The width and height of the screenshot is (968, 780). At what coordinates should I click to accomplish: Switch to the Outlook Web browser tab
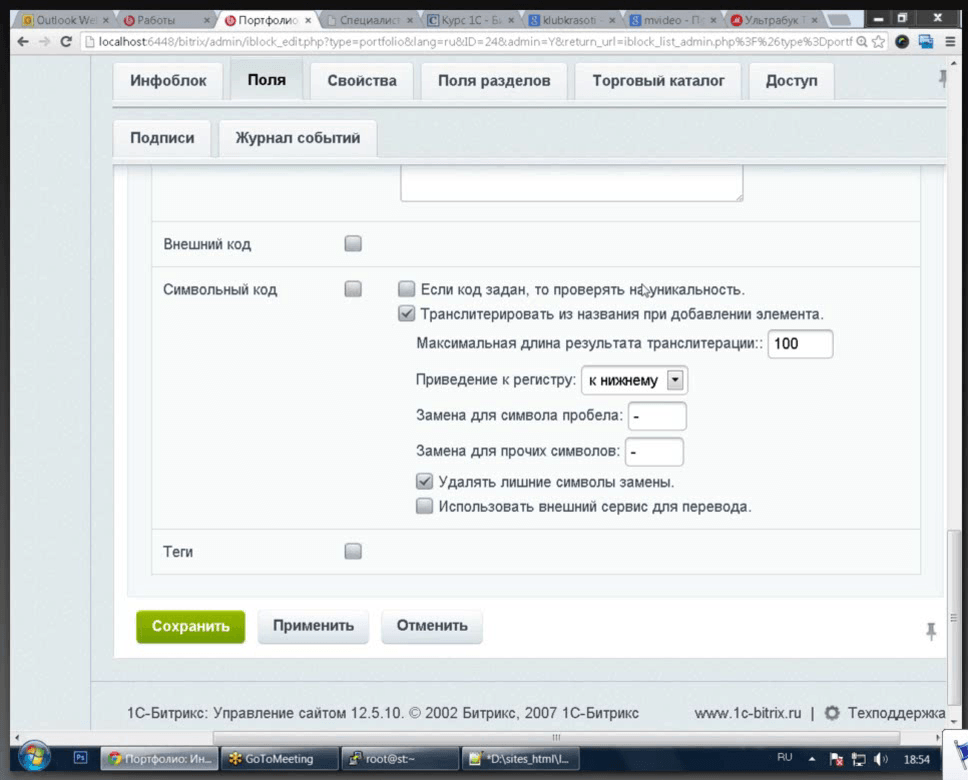pyautogui.click(x=65, y=20)
